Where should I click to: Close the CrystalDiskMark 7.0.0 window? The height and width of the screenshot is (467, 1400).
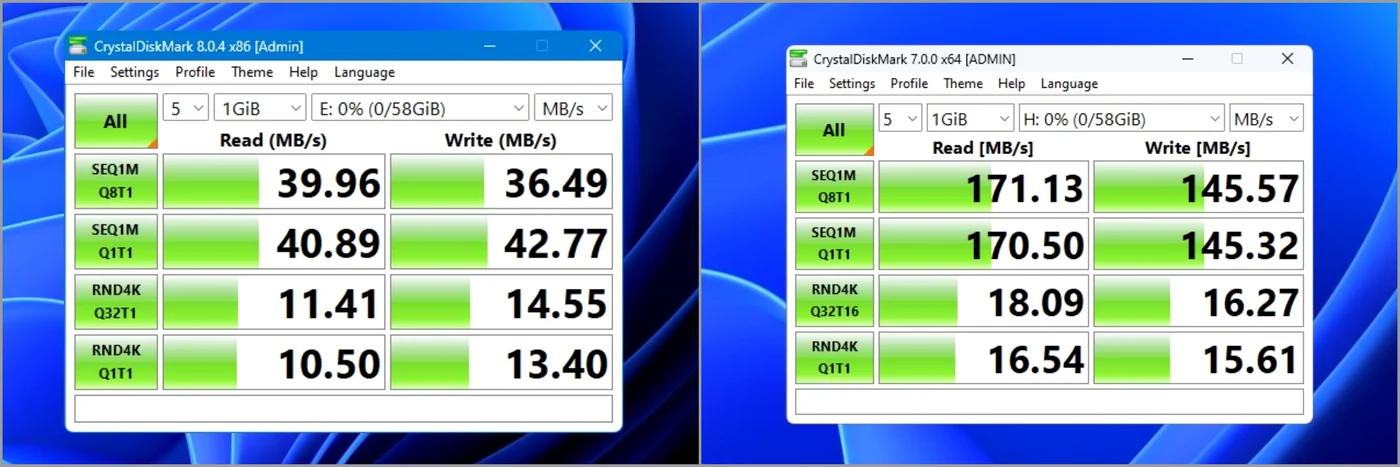(1287, 59)
